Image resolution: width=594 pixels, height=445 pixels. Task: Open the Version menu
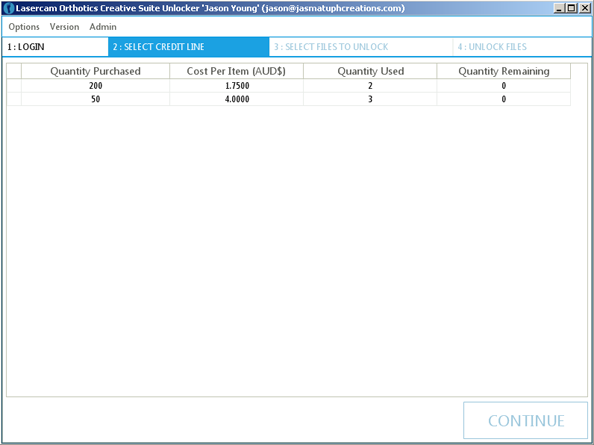64,27
